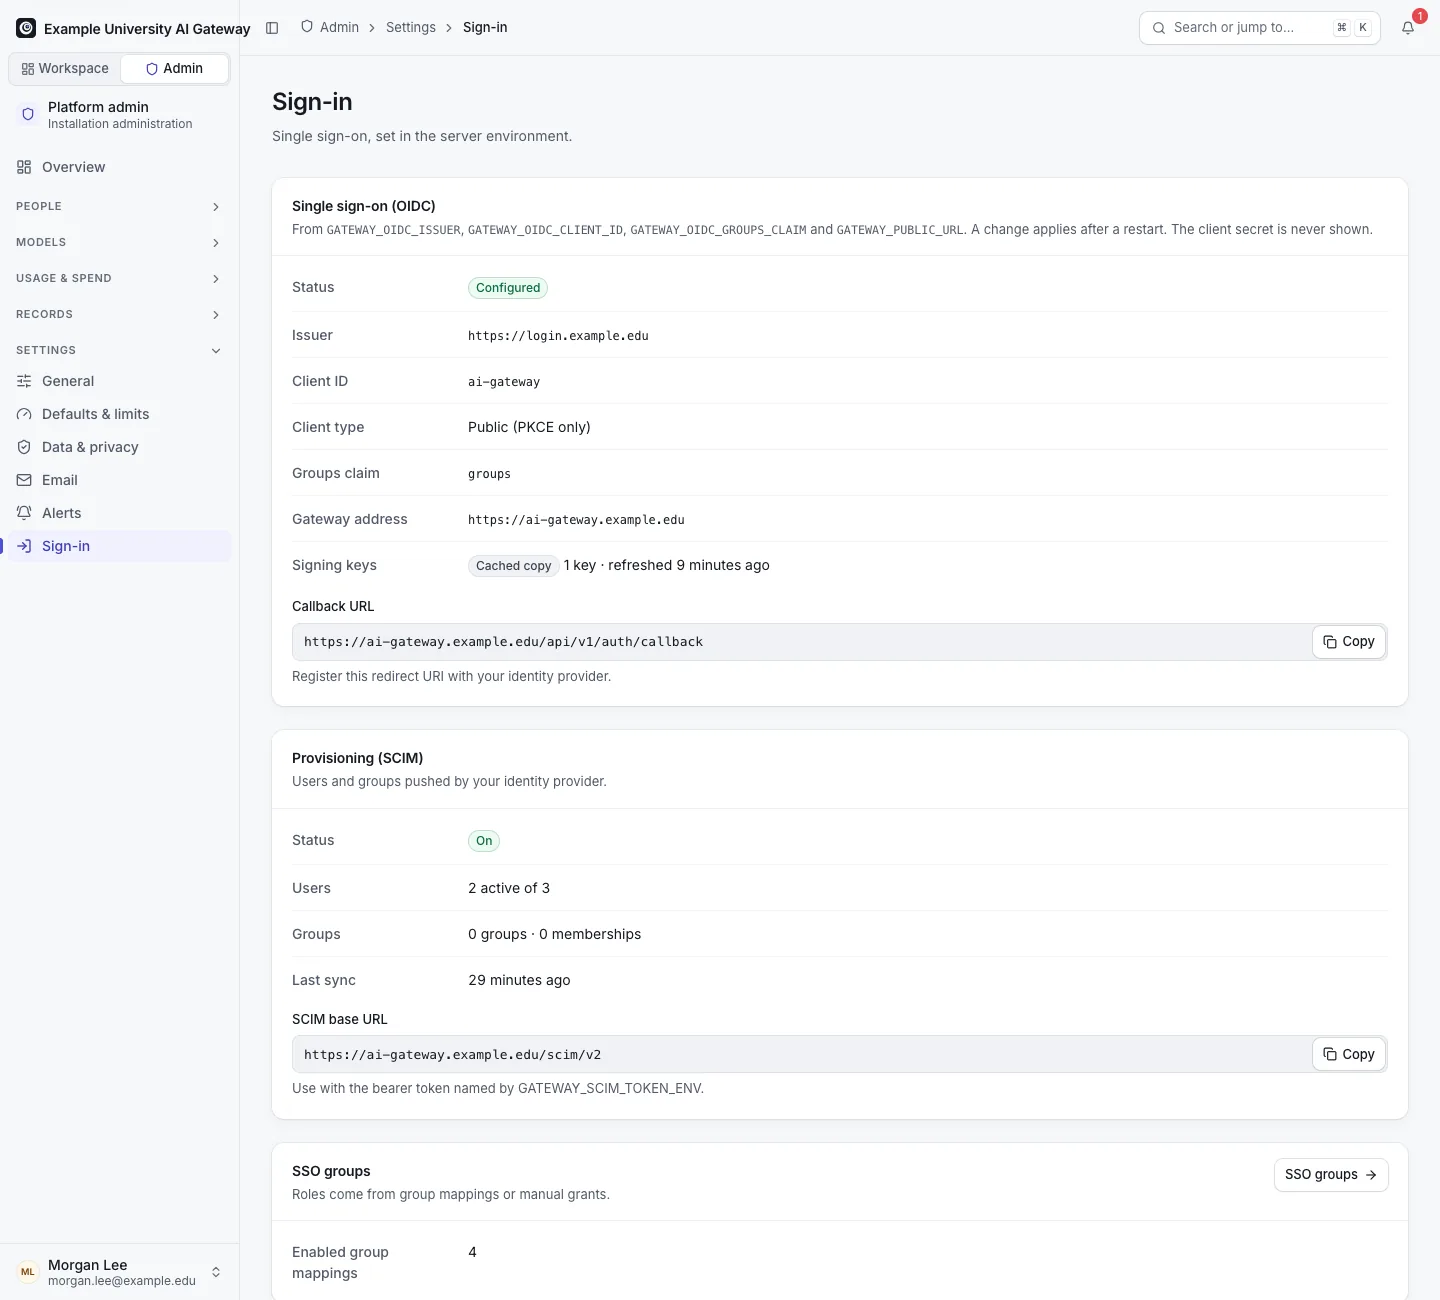Expand the RECORDS section
This screenshot has width=1440, height=1300.
tap(120, 314)
